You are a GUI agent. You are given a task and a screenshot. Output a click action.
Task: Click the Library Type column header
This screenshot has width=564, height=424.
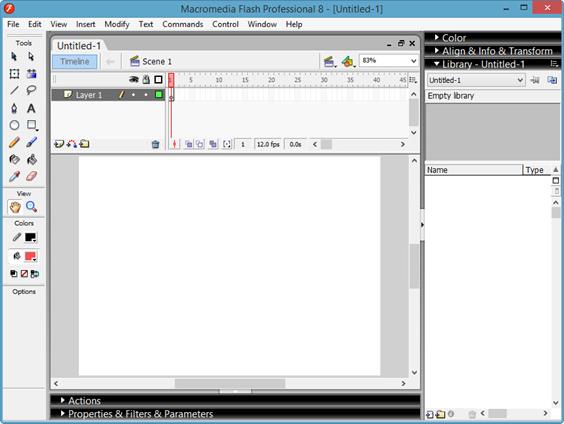click(x=537, y=170)
